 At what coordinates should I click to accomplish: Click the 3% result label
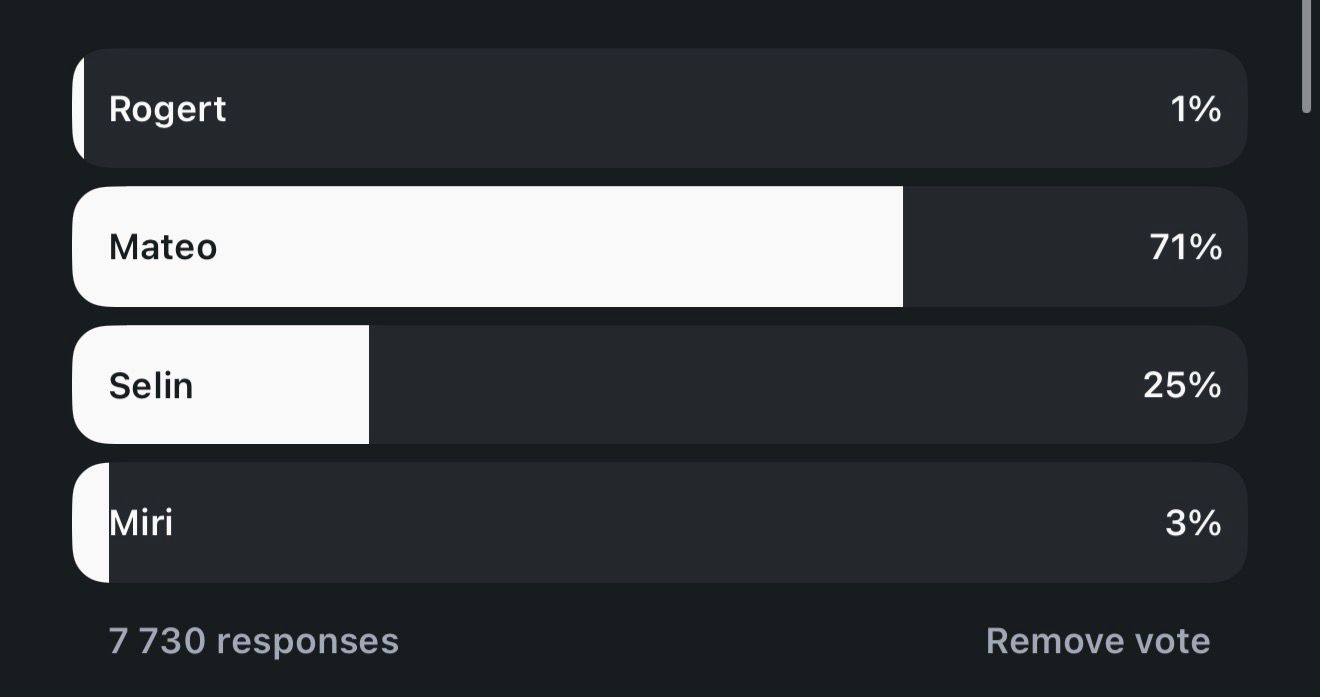1193,523
